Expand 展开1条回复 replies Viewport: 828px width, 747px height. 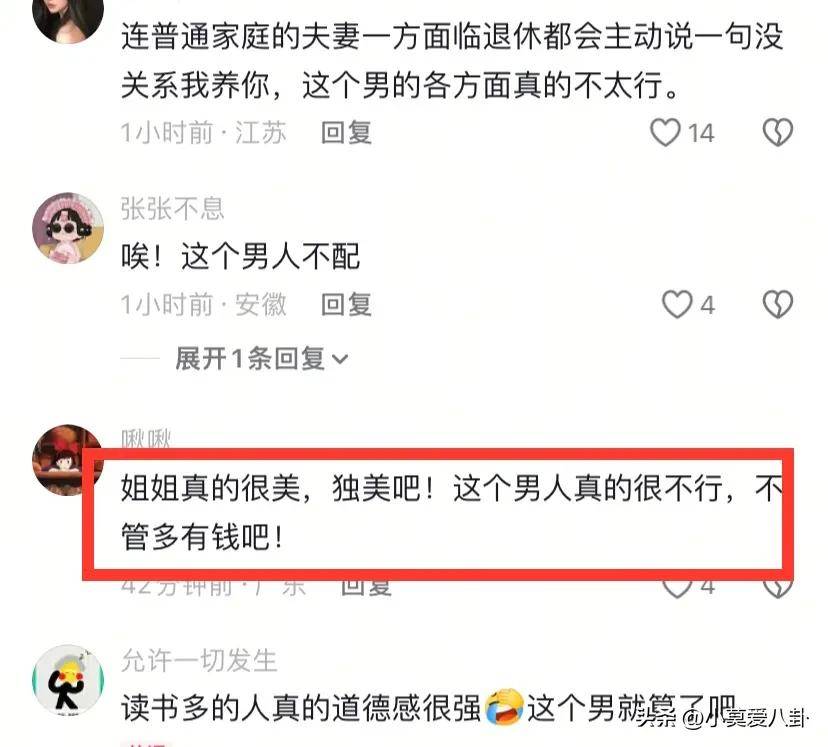(x=261, y=359)
